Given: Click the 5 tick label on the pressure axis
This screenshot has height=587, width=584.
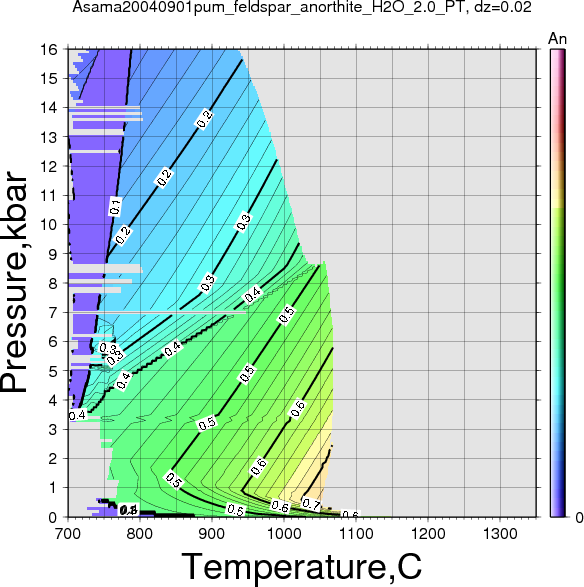Looking at the screenshot, I should click(x=53, y=371).
